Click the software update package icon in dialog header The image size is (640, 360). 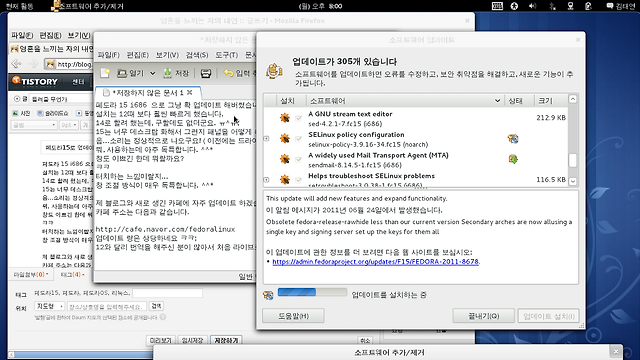pos(274,71)
